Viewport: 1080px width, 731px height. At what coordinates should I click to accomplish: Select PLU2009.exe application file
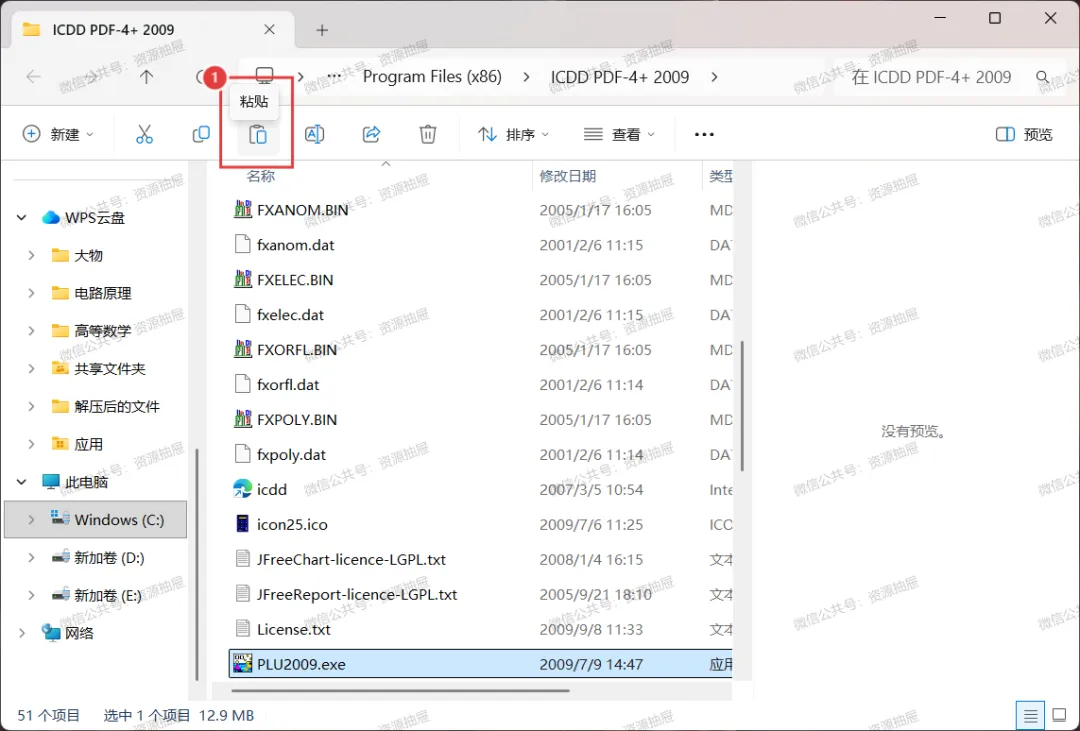(x=480, y=664)
